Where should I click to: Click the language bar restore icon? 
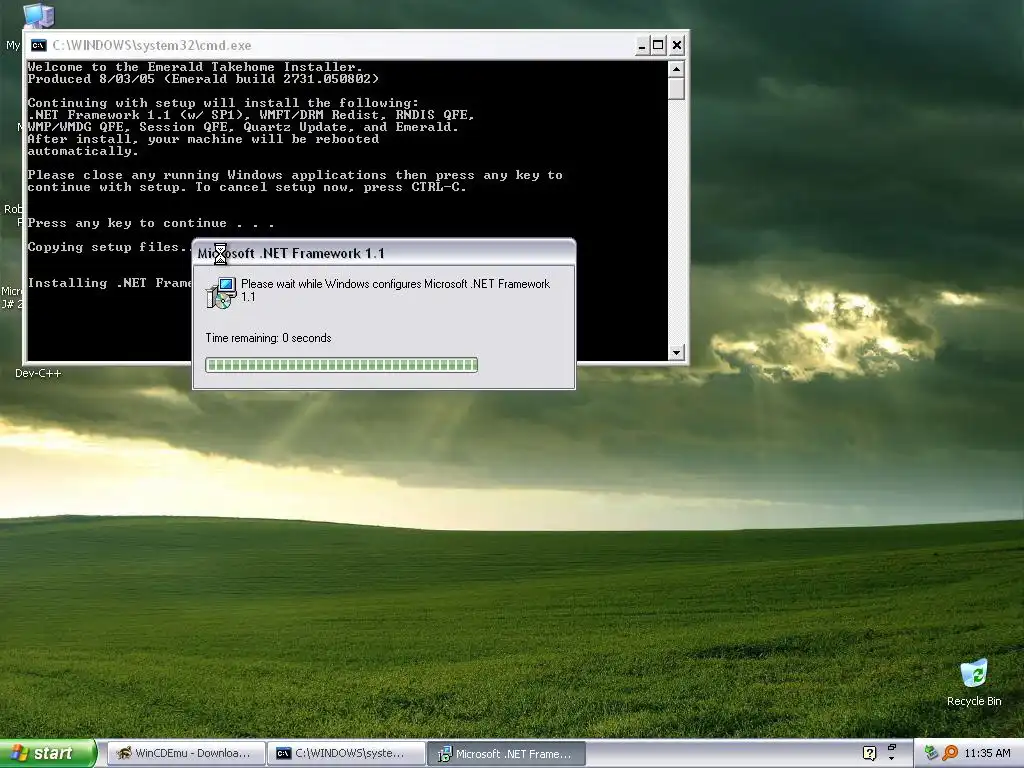pyautogui.click(x=891, y=748)
